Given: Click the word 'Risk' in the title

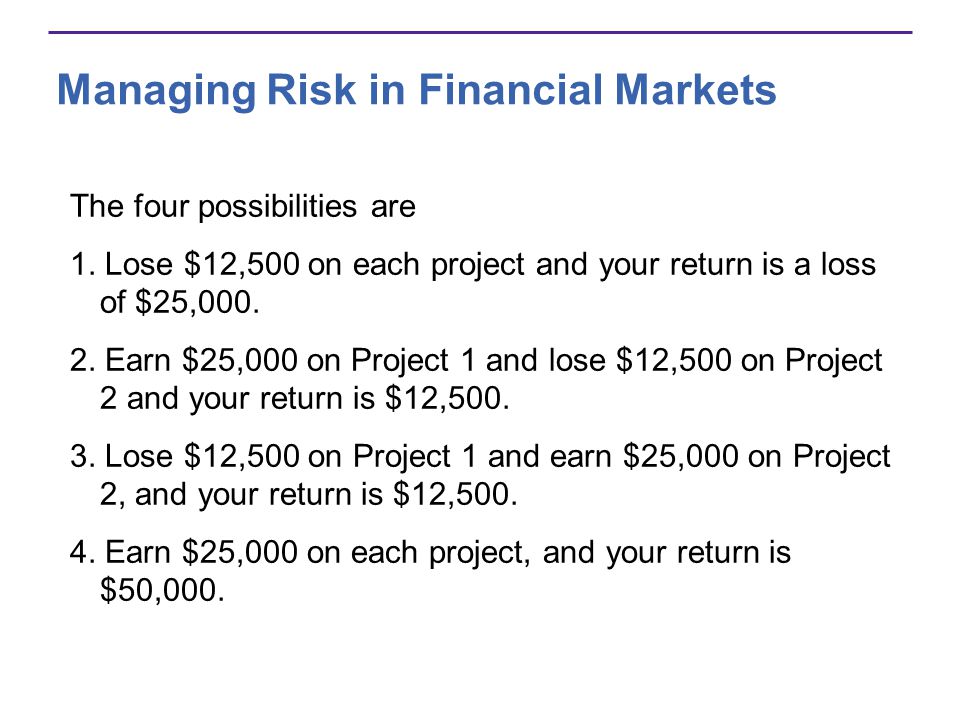Looking at the screenshot, I should click(311, 89).
